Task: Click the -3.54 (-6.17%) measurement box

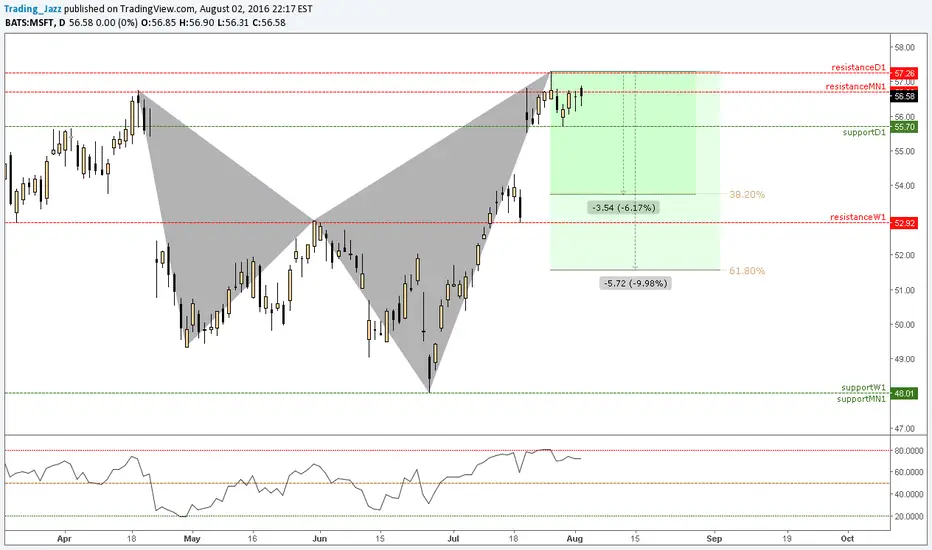Action: (x=624, y=208)
